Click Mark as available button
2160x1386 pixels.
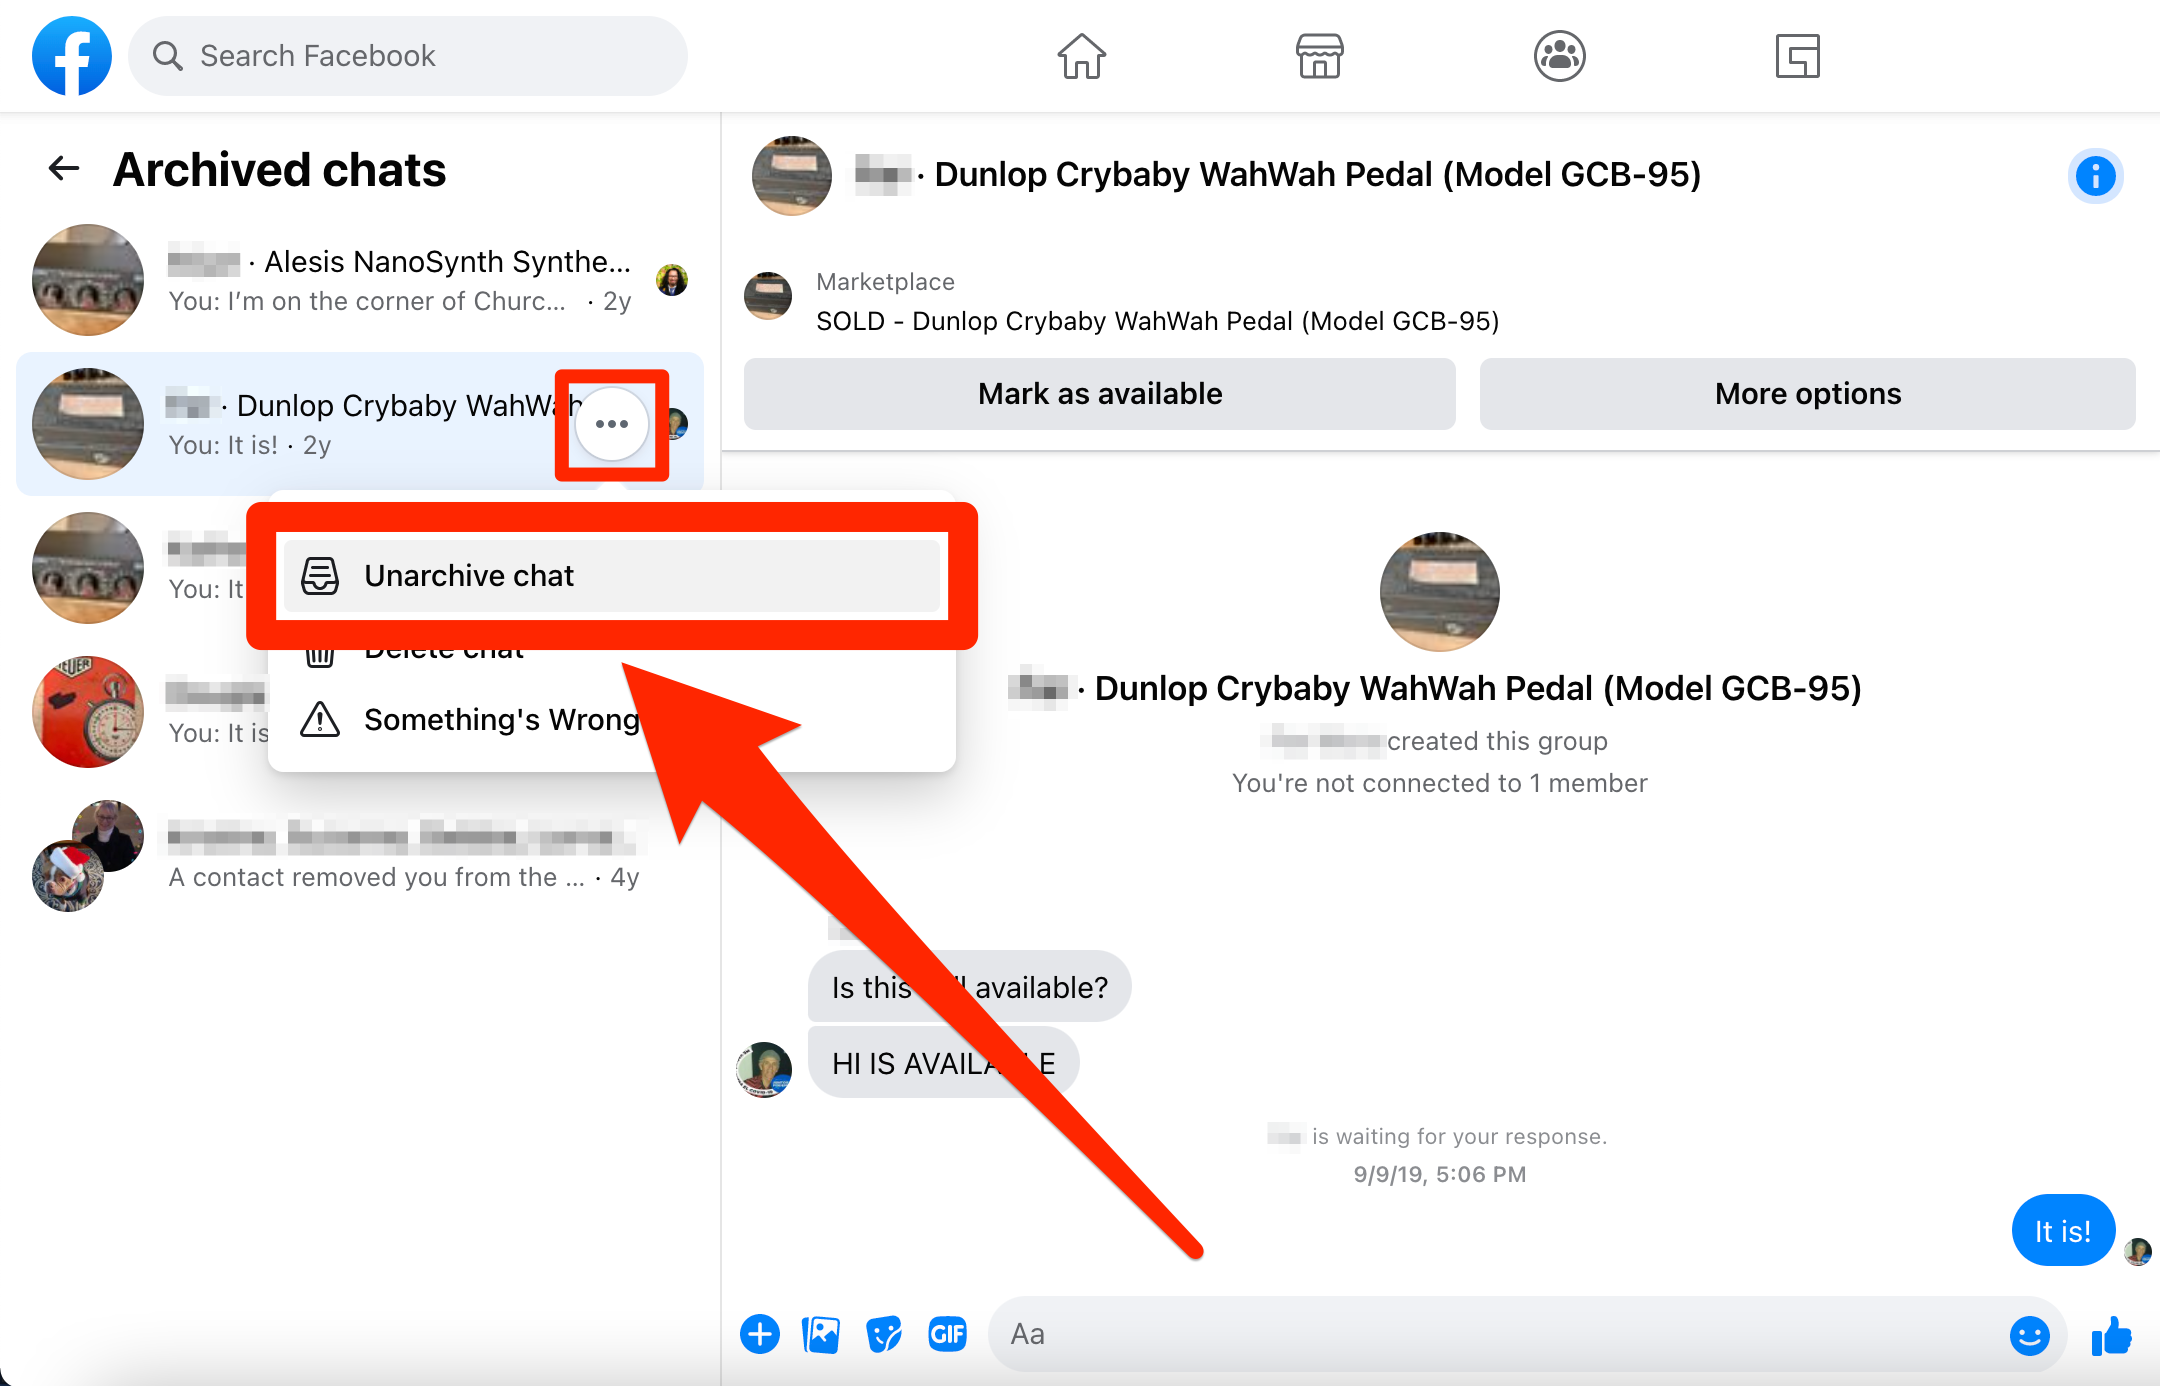tap(1100, 394)
